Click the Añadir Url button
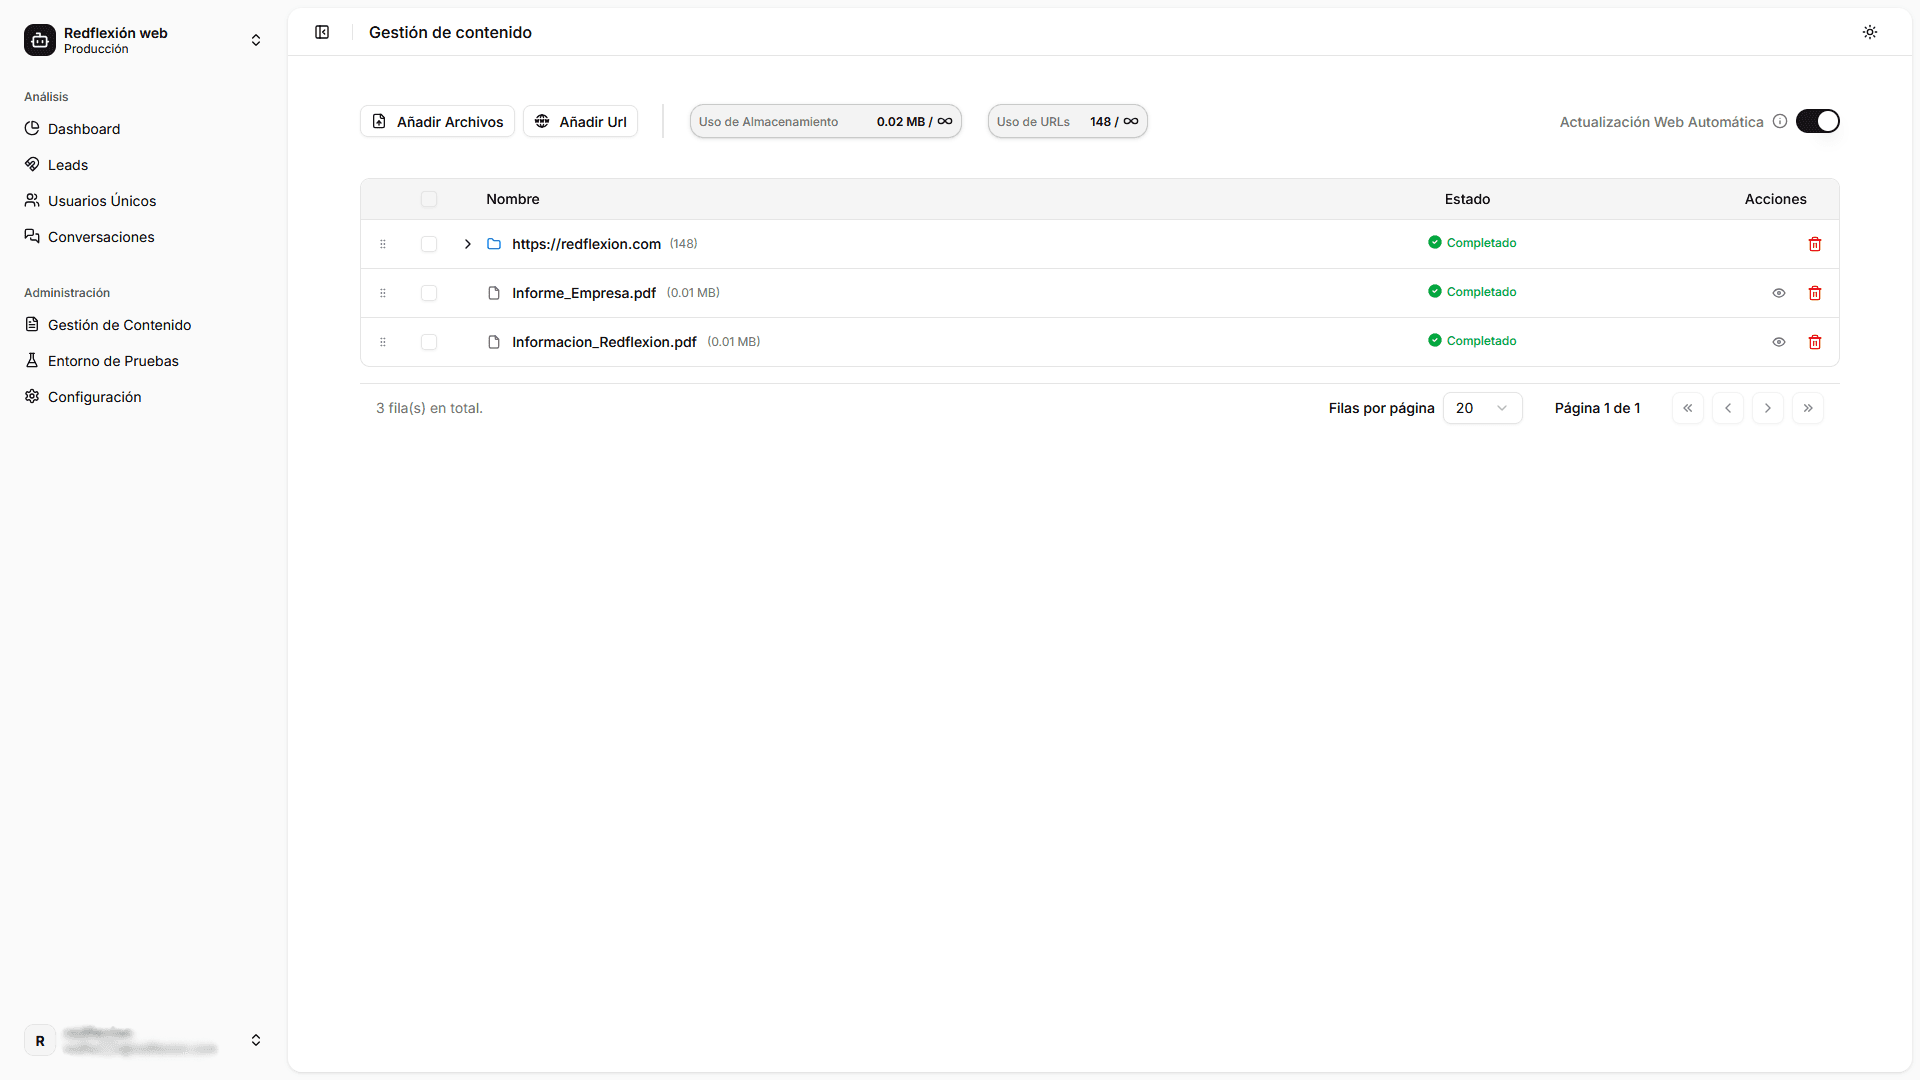Viewport: 1920px width, 1080px height. (580, 121)
